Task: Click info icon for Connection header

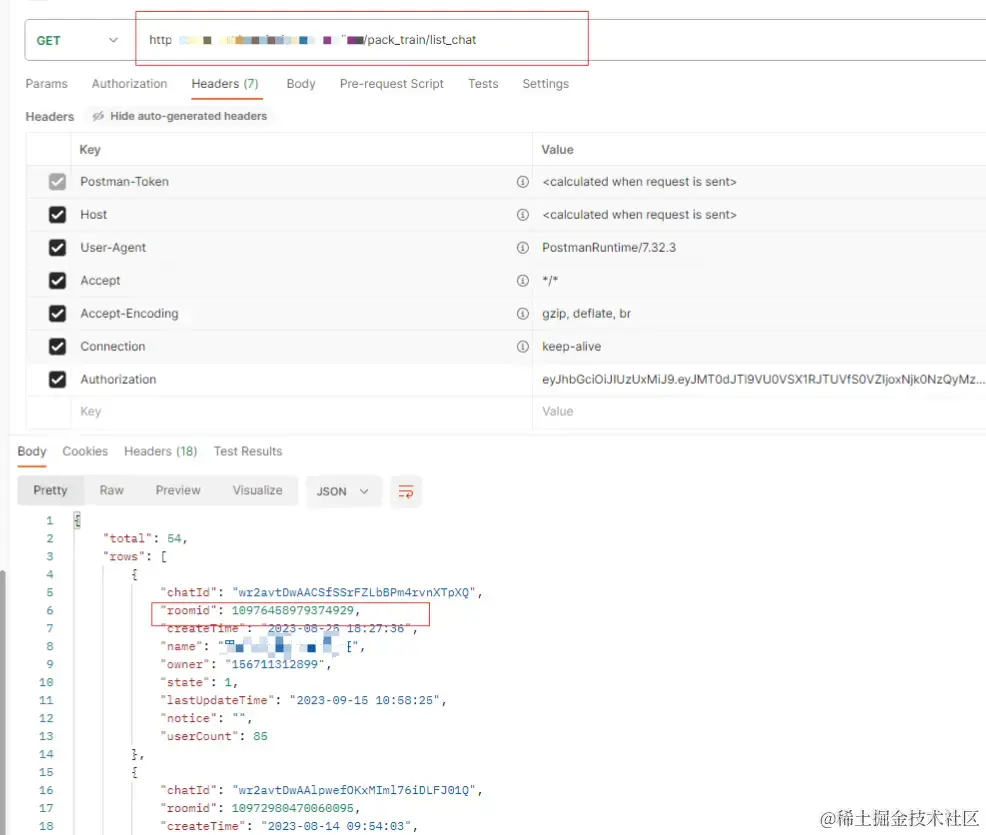Action: click(x=523, y=346)
